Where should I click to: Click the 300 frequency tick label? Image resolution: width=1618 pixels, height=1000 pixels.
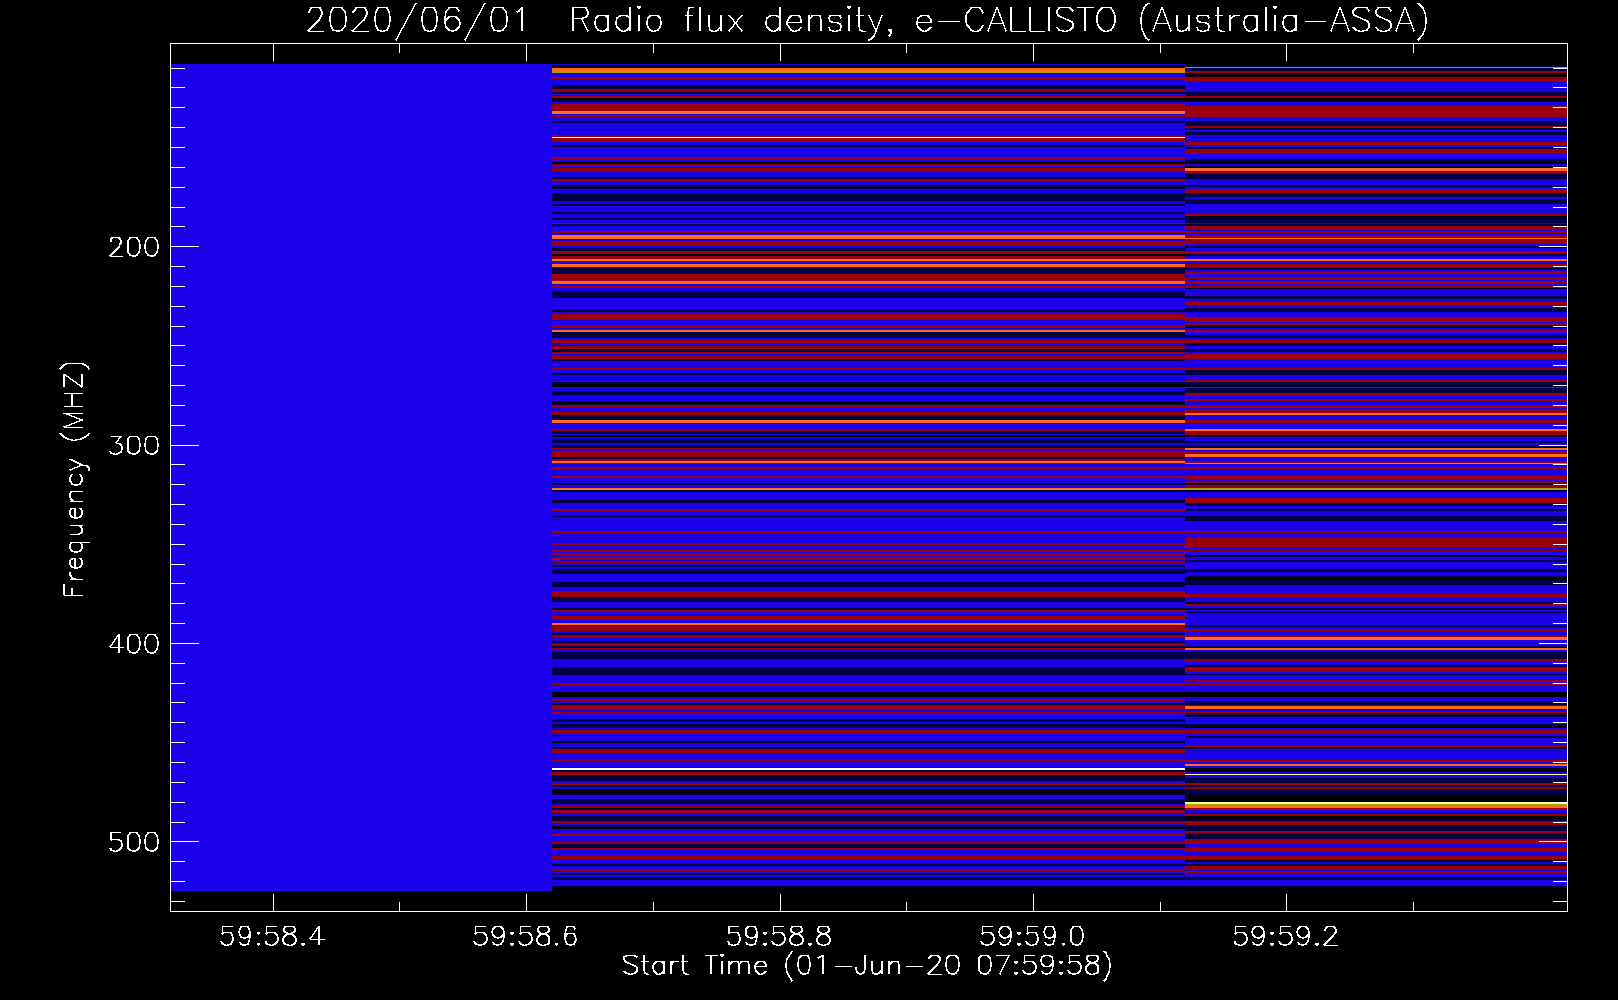(x=133, y=445)
